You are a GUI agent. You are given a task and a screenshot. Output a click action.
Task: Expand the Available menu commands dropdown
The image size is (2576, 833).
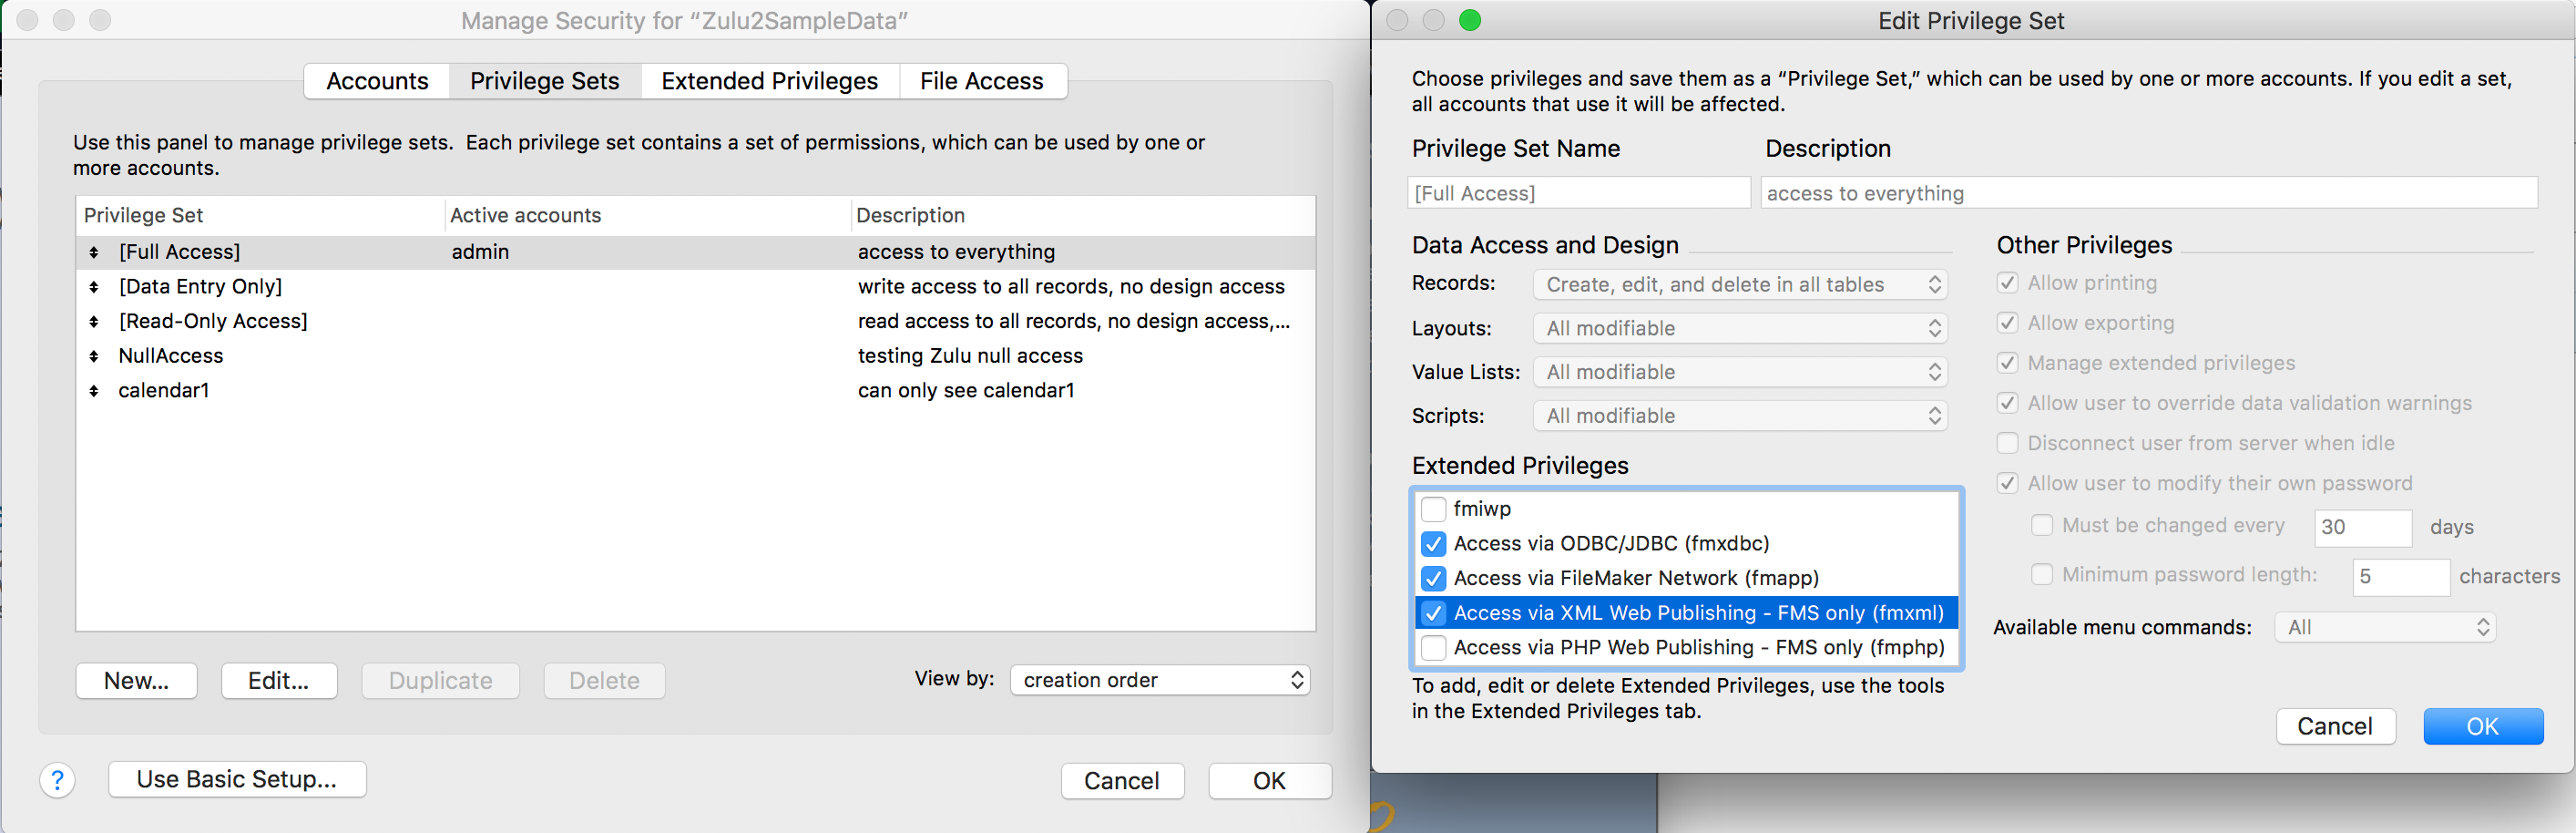2385,628
